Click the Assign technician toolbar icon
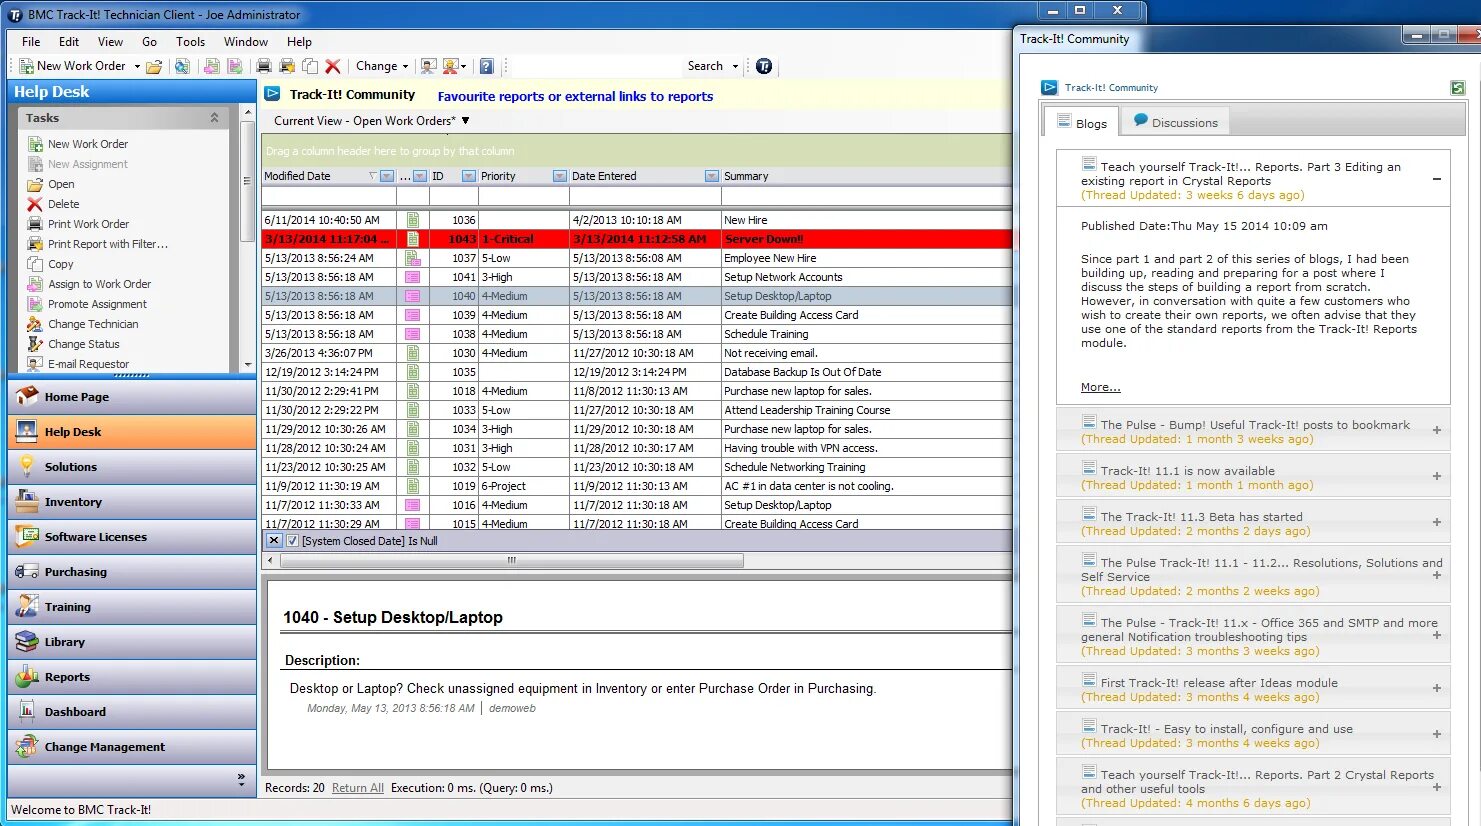 pyautogui.click(x=428, y=66)
